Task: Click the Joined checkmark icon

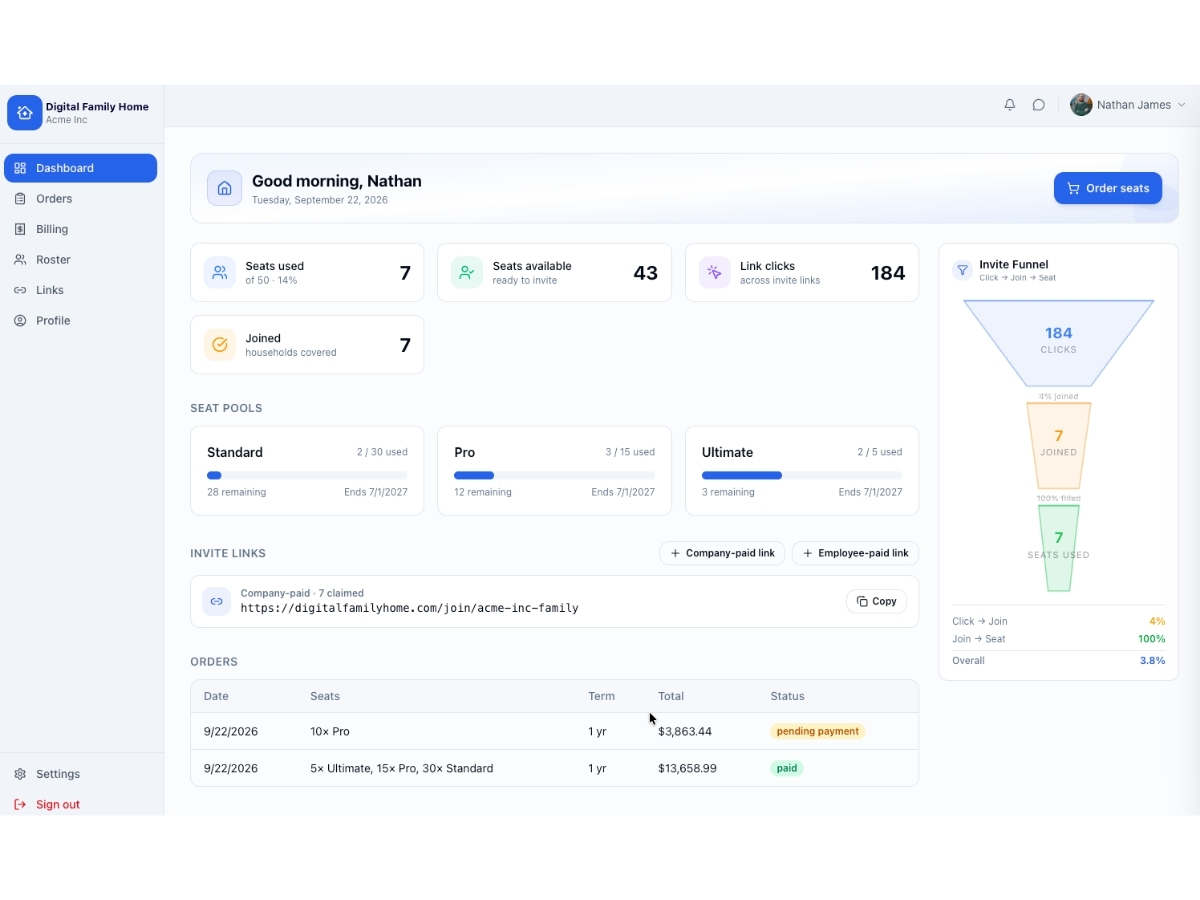Action: [220, 345]
